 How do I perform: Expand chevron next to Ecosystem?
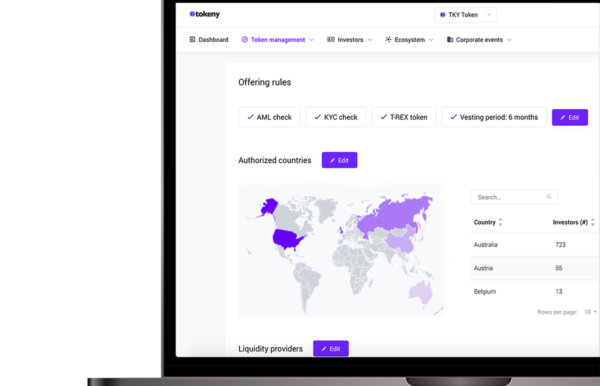431,40
